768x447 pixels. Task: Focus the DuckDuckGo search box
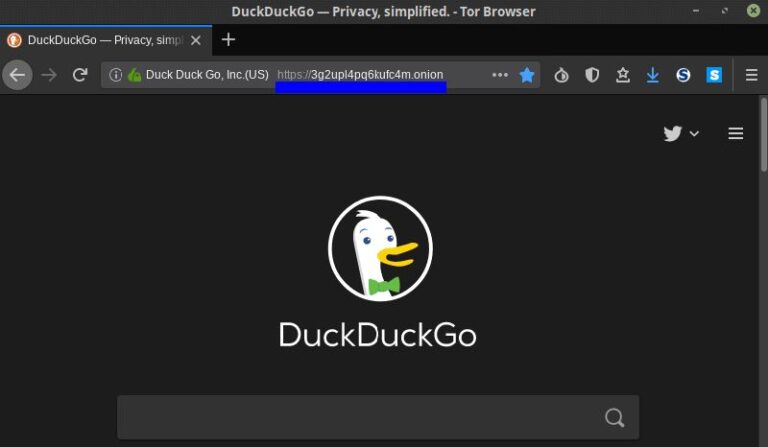click(378, 417)
